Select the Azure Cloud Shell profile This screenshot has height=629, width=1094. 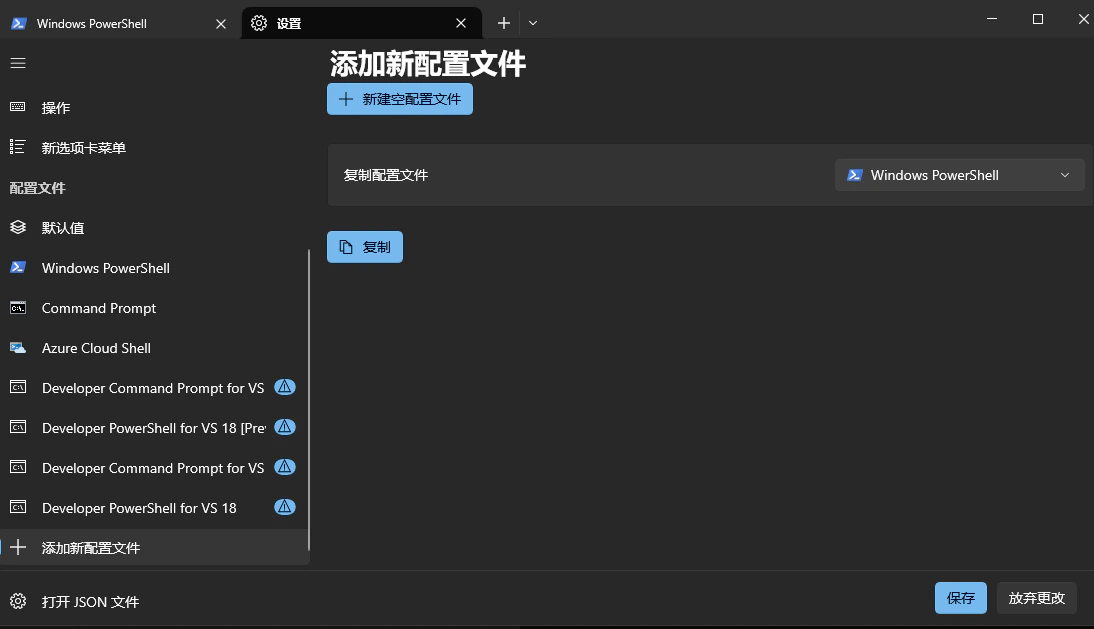[x=153, y=347]
